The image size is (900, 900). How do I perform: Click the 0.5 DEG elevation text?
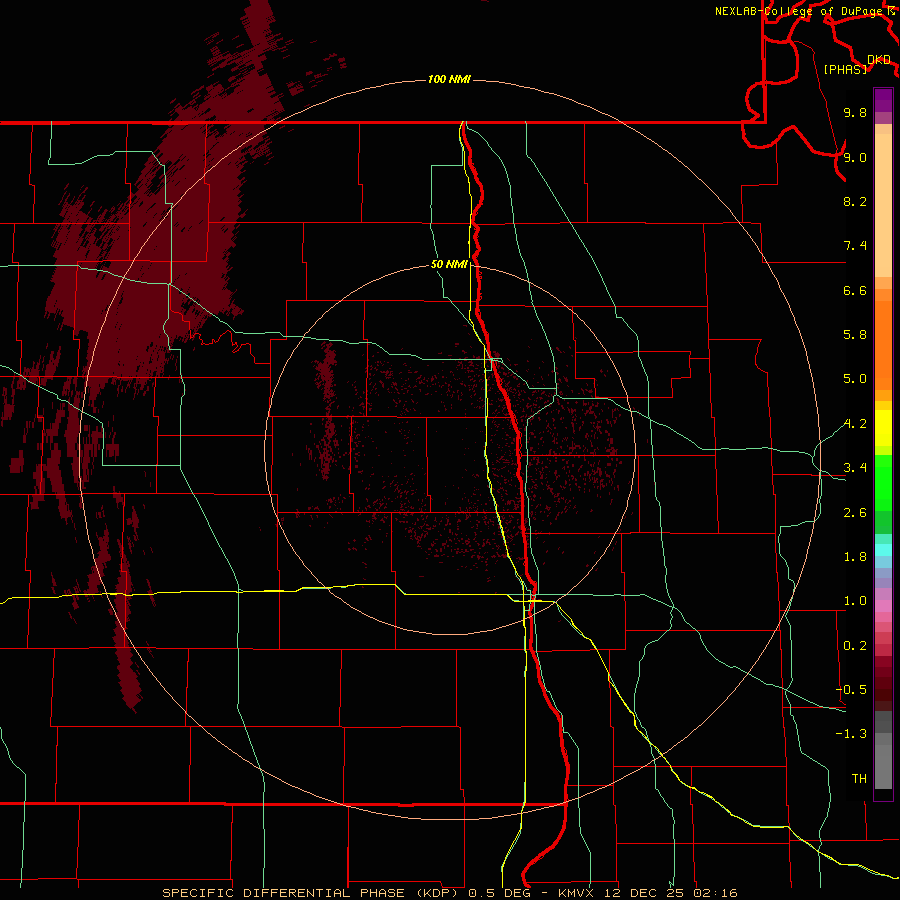[x=499, y=893]
